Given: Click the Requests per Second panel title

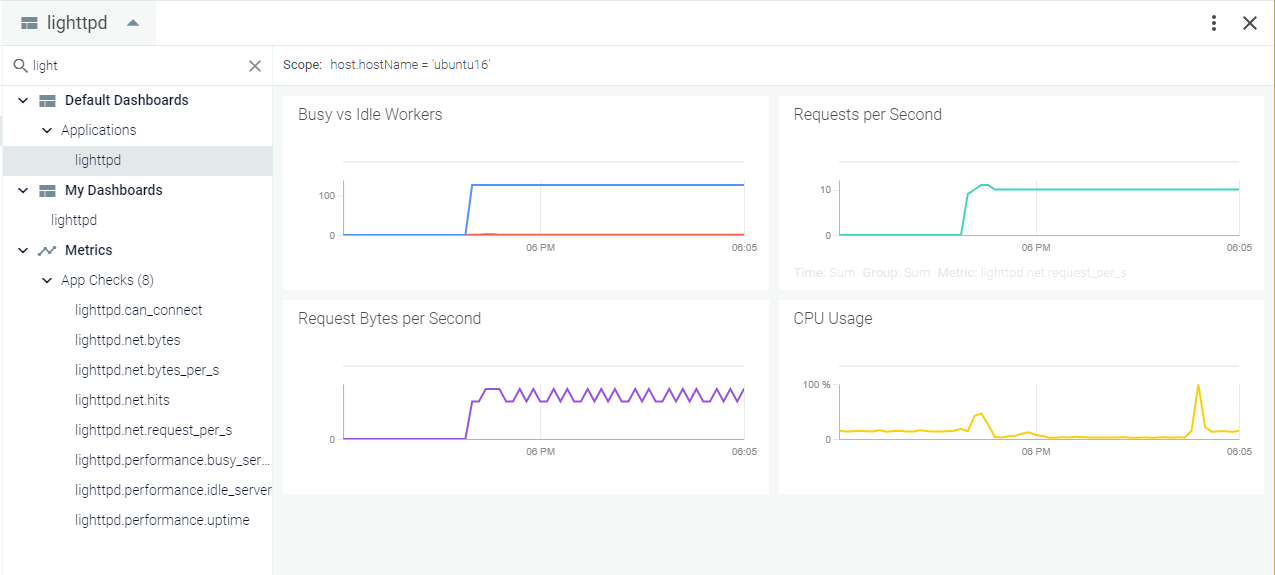Looking at the screenshot, I should pyautogui.click(x=868, y=115).
